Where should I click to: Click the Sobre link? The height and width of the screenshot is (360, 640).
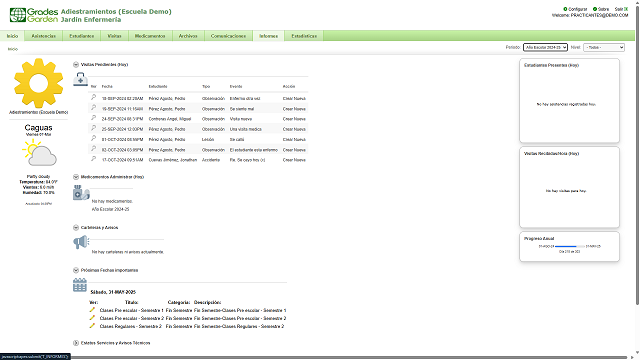point(603,9)
